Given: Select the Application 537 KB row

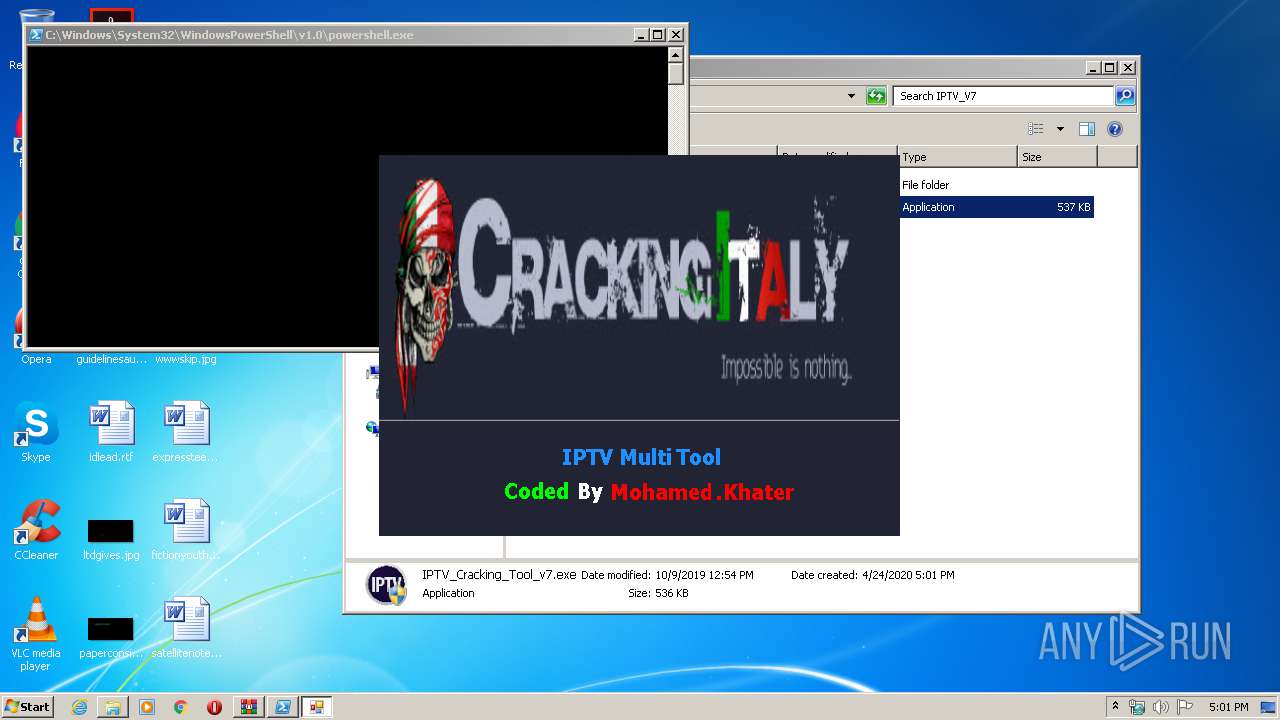Looking at the screenshot, I should coord(996,207).
